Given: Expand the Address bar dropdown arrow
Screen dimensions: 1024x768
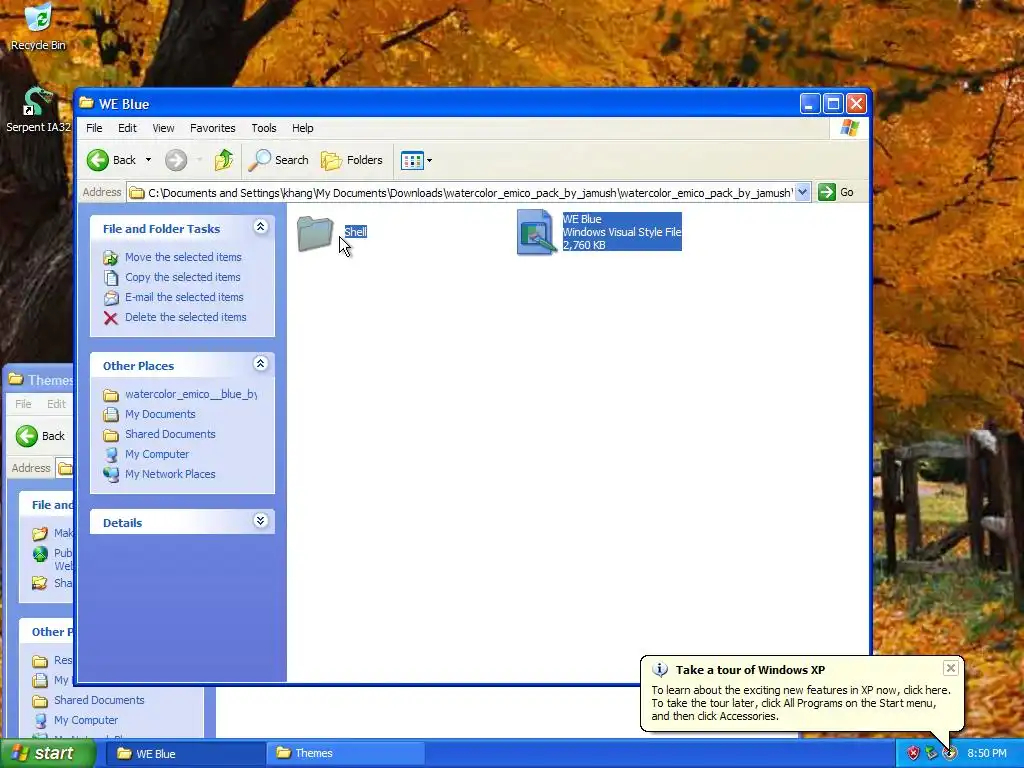Looking at the screenshot, I should 803,192.
